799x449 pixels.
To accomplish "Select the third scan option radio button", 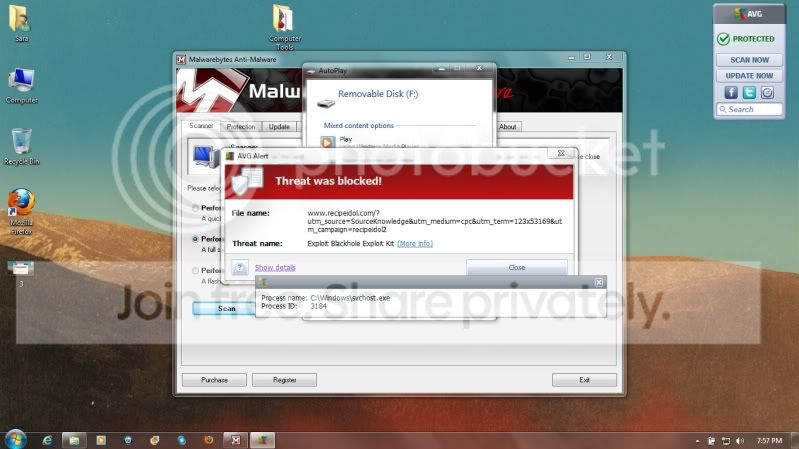I will [195, 271].
